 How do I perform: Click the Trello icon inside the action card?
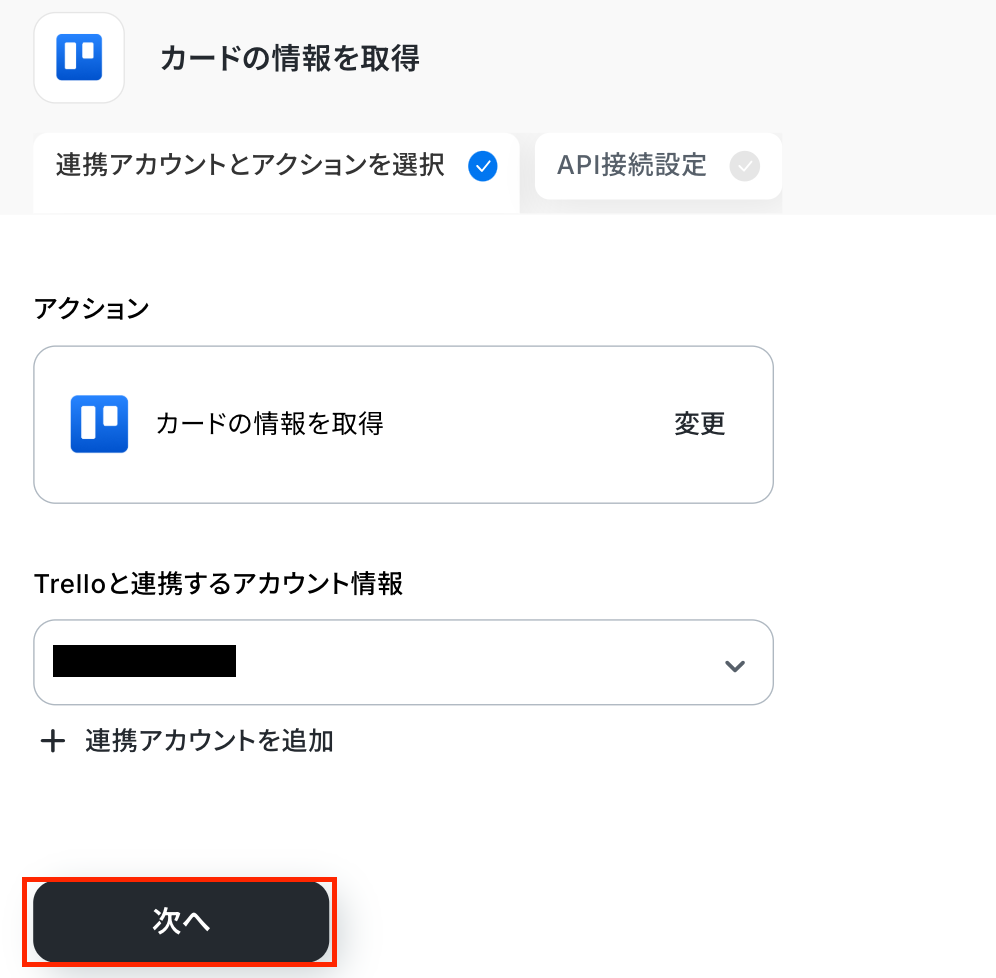pyautogui.click(x=99, y=424)
